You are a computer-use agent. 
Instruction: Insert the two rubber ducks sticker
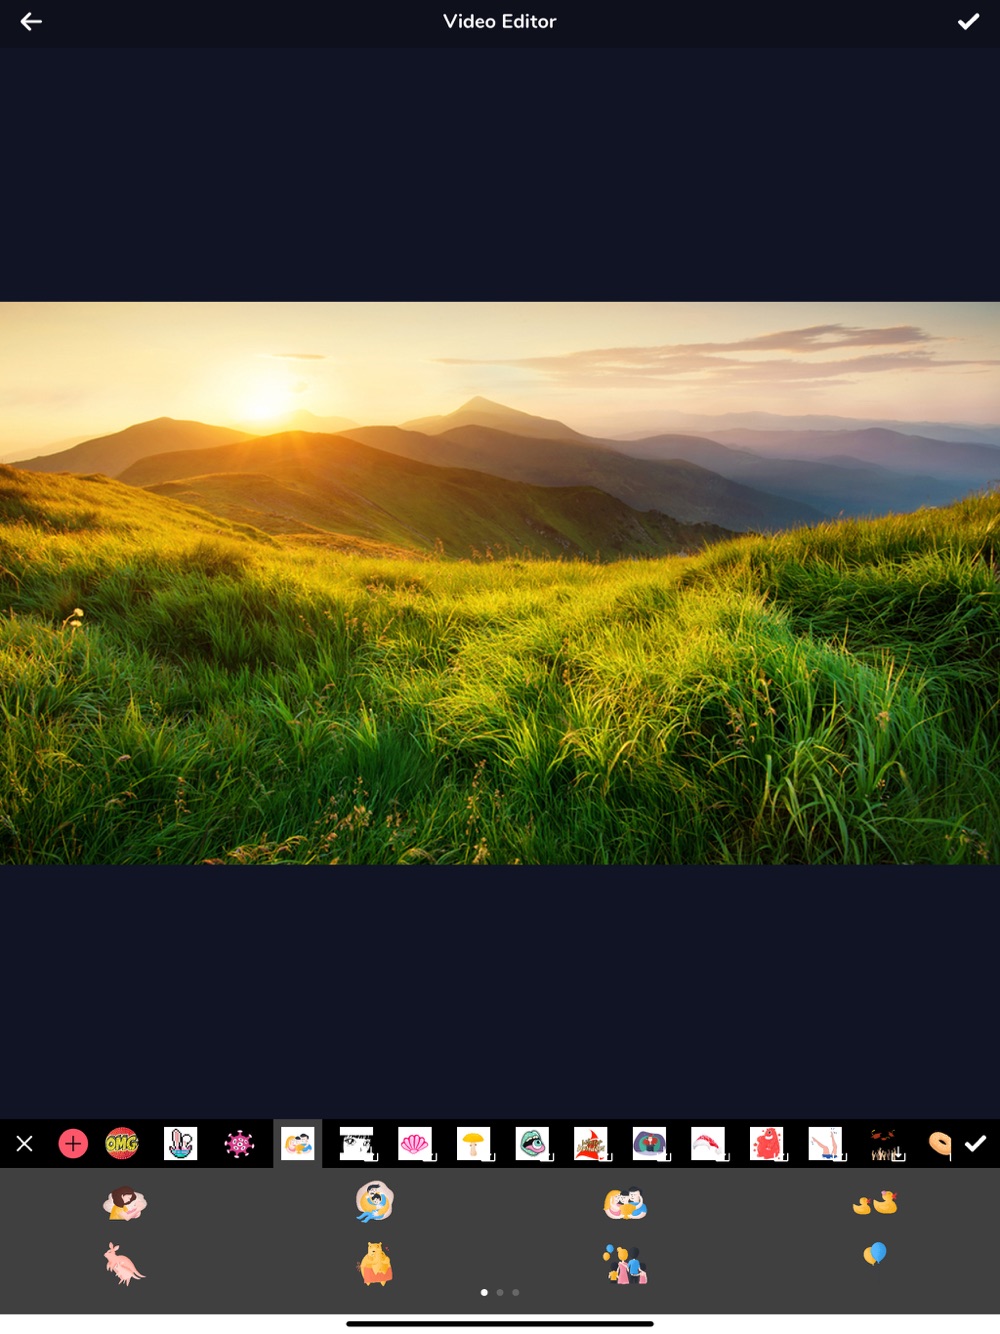pyautogui.click(x=875, y=1202)
